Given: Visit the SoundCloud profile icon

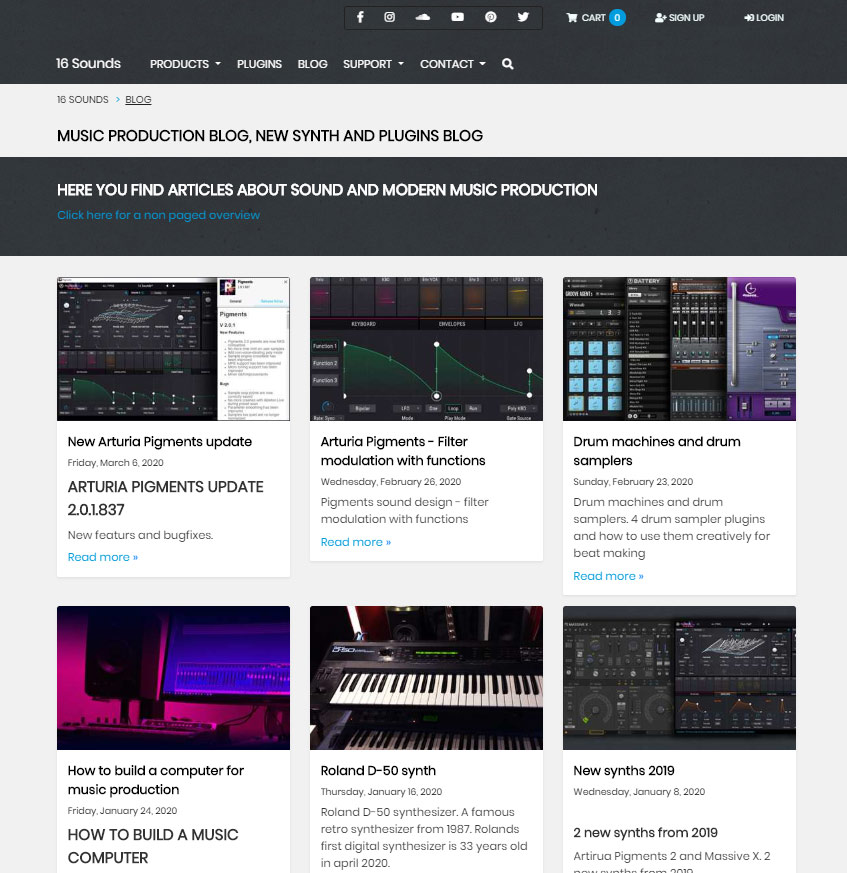Looking at the screenshot, I should (422, 18).
